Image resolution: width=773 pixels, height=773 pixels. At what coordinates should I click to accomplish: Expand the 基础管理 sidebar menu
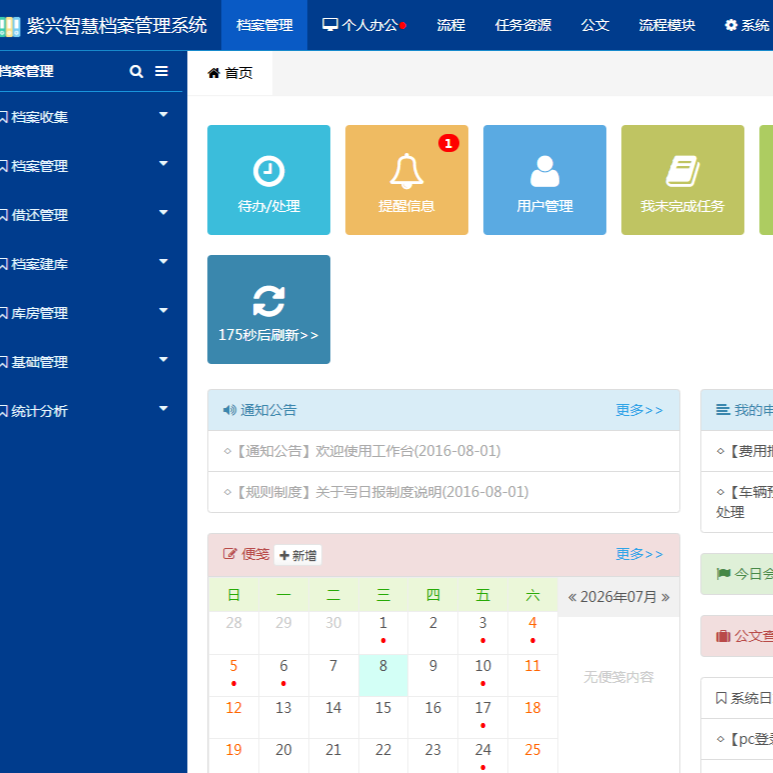coord(164,359)
